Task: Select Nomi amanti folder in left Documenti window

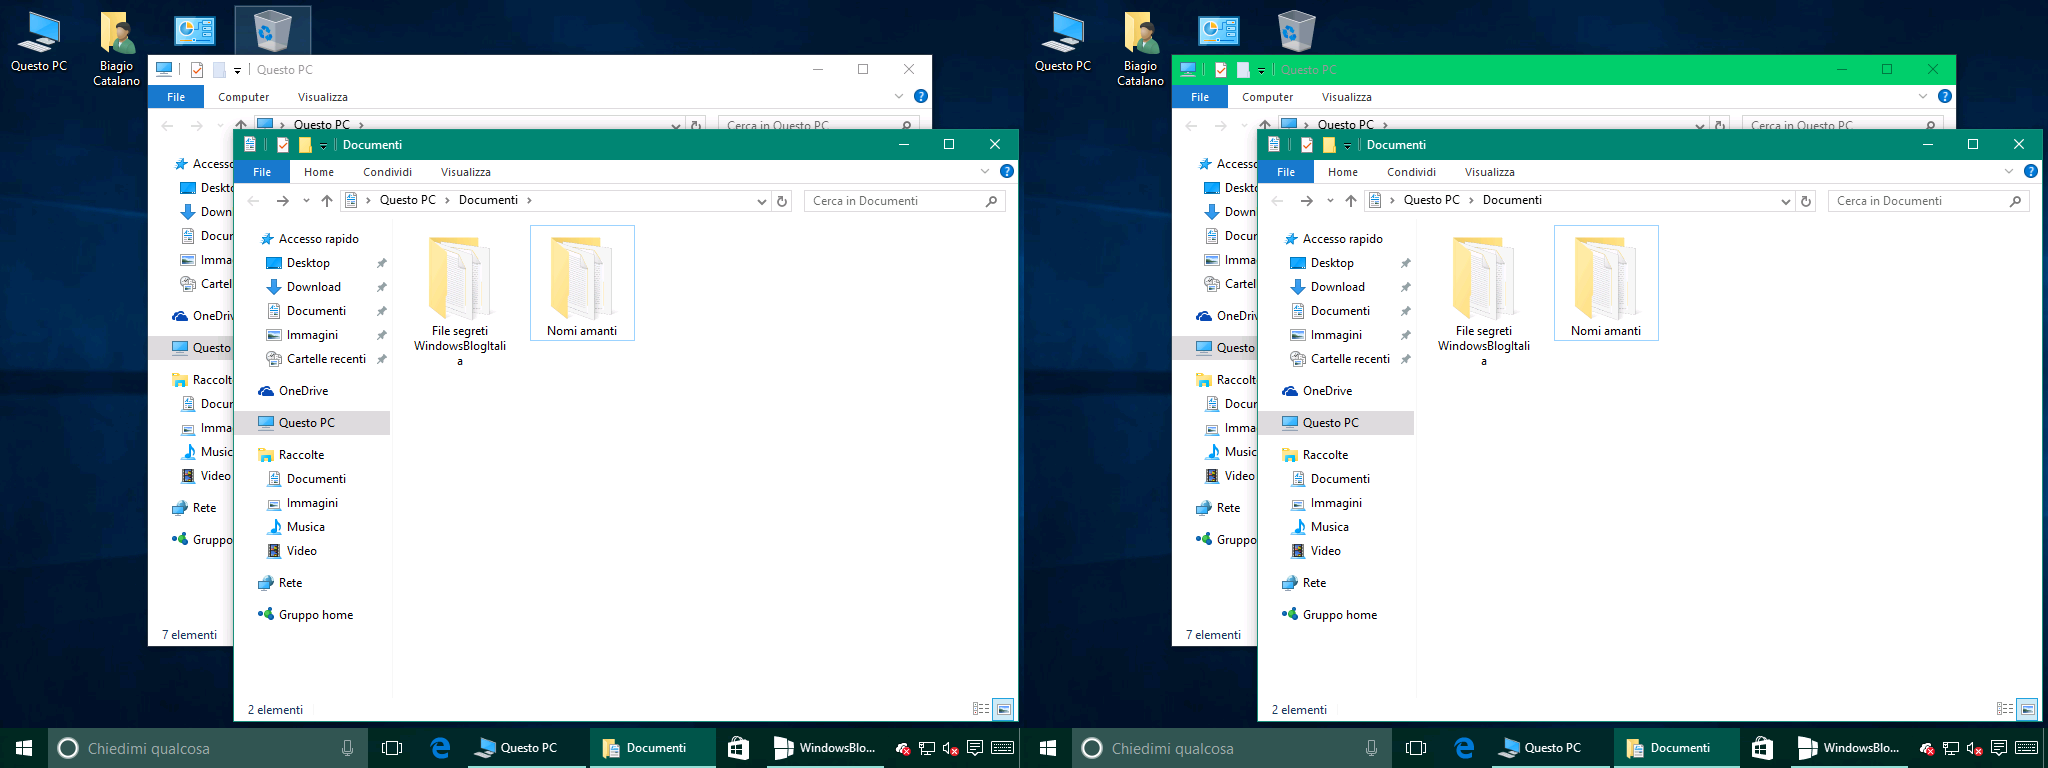Action: pos(582,284)
